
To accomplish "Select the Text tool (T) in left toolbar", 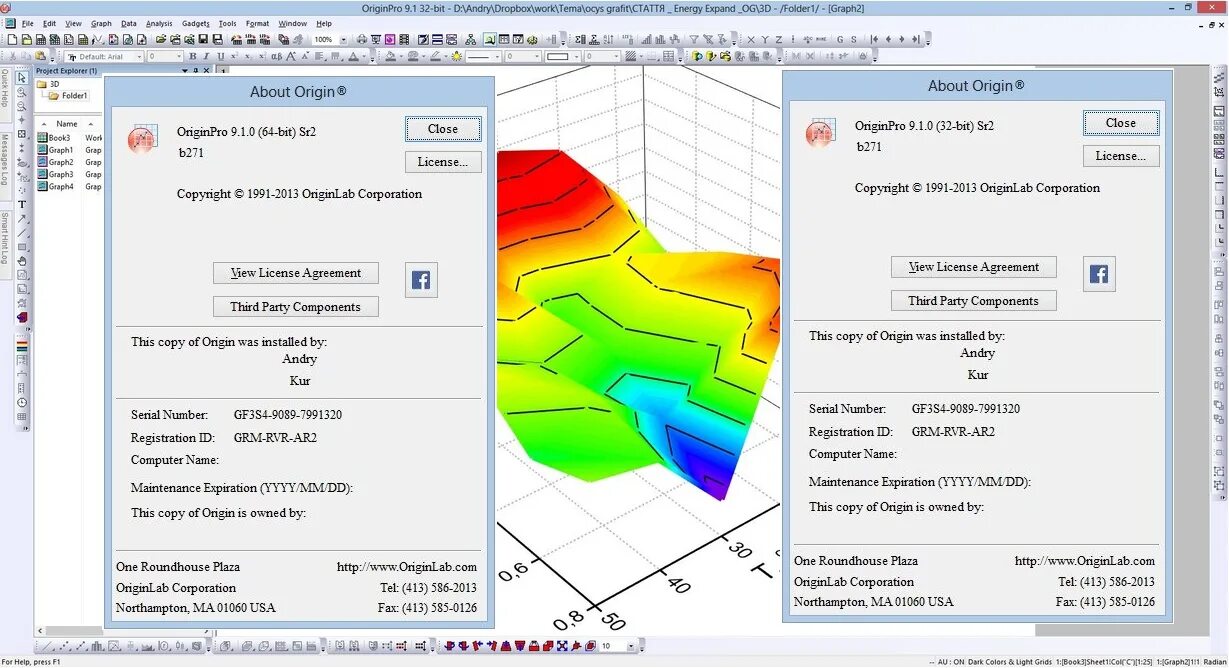I will pos(22,204).
